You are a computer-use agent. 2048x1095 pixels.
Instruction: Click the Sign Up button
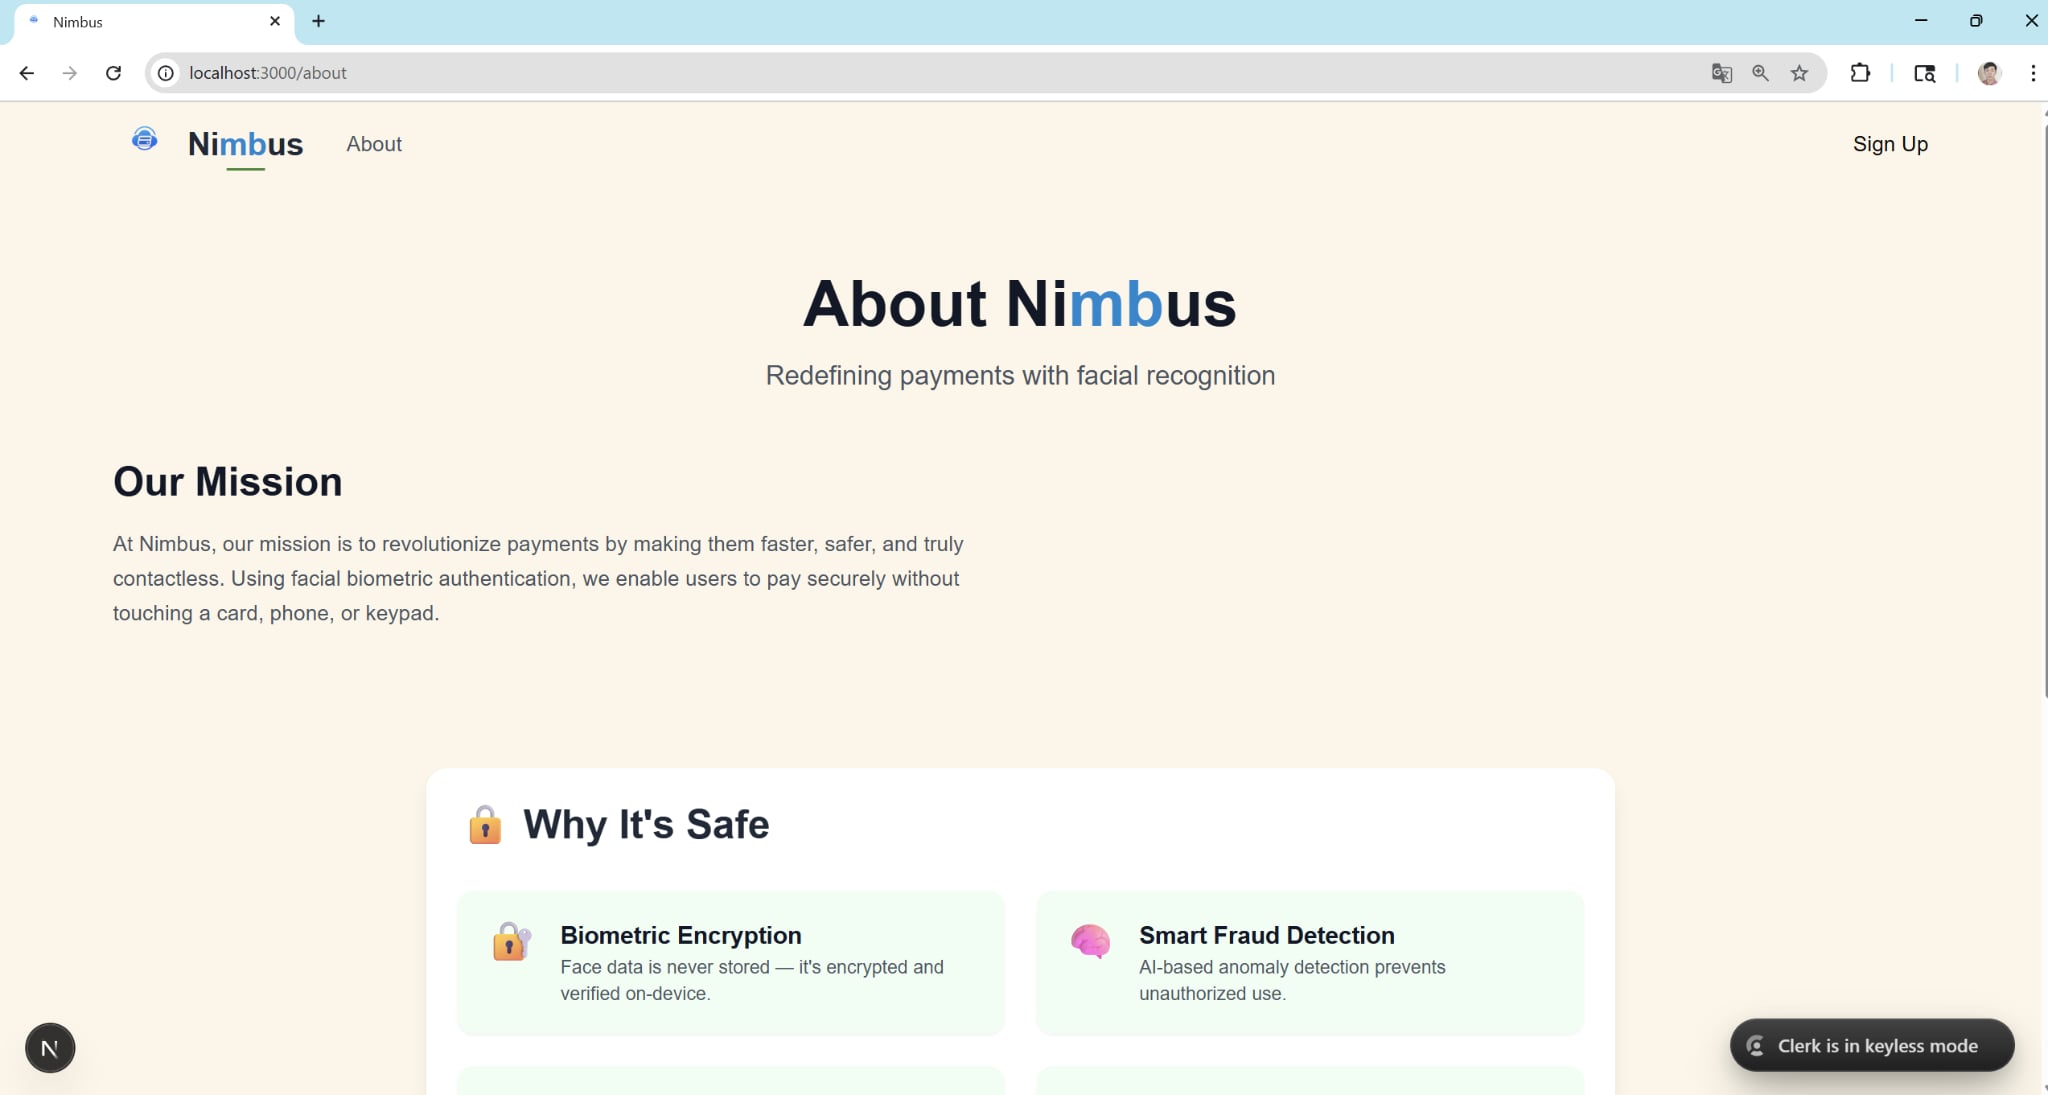(x=1889, y=144)
